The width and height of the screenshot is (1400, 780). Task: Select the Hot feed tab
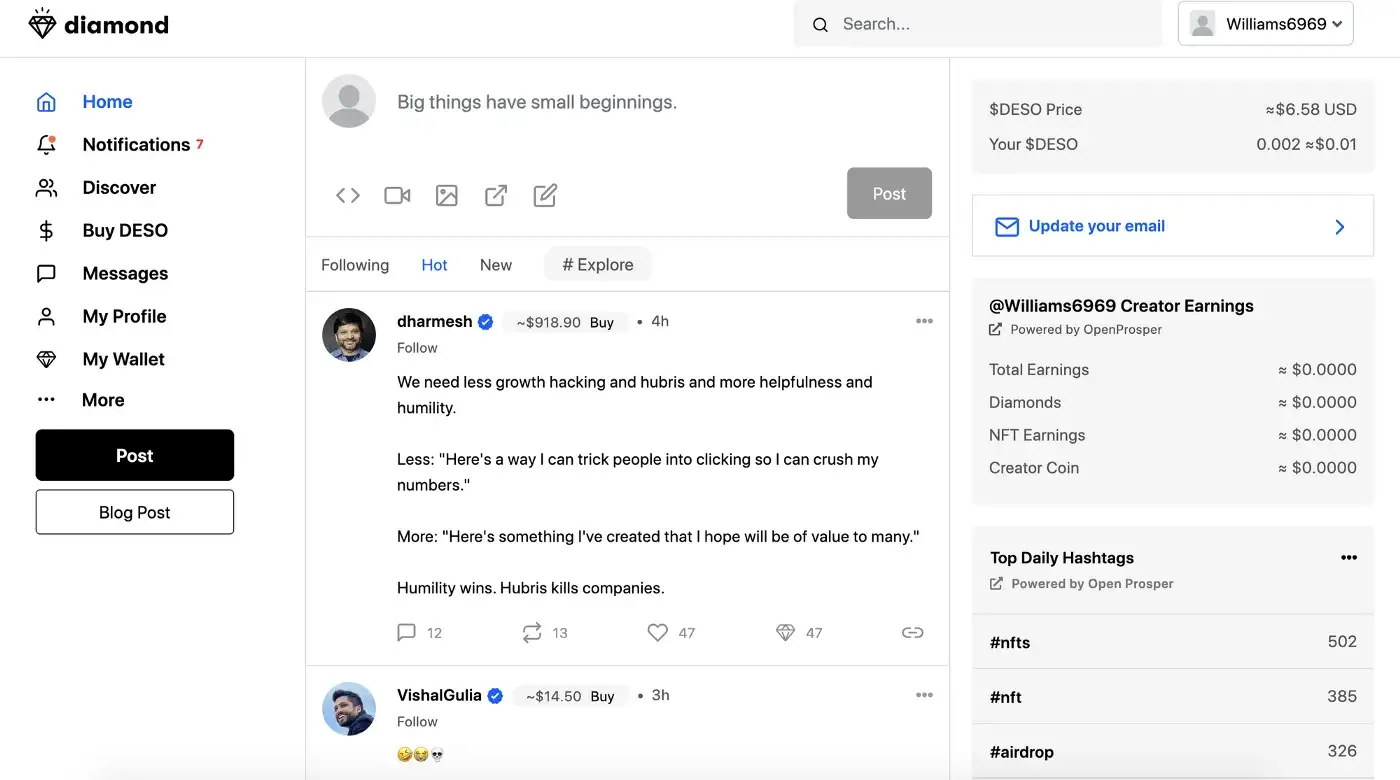pos(434,265)
